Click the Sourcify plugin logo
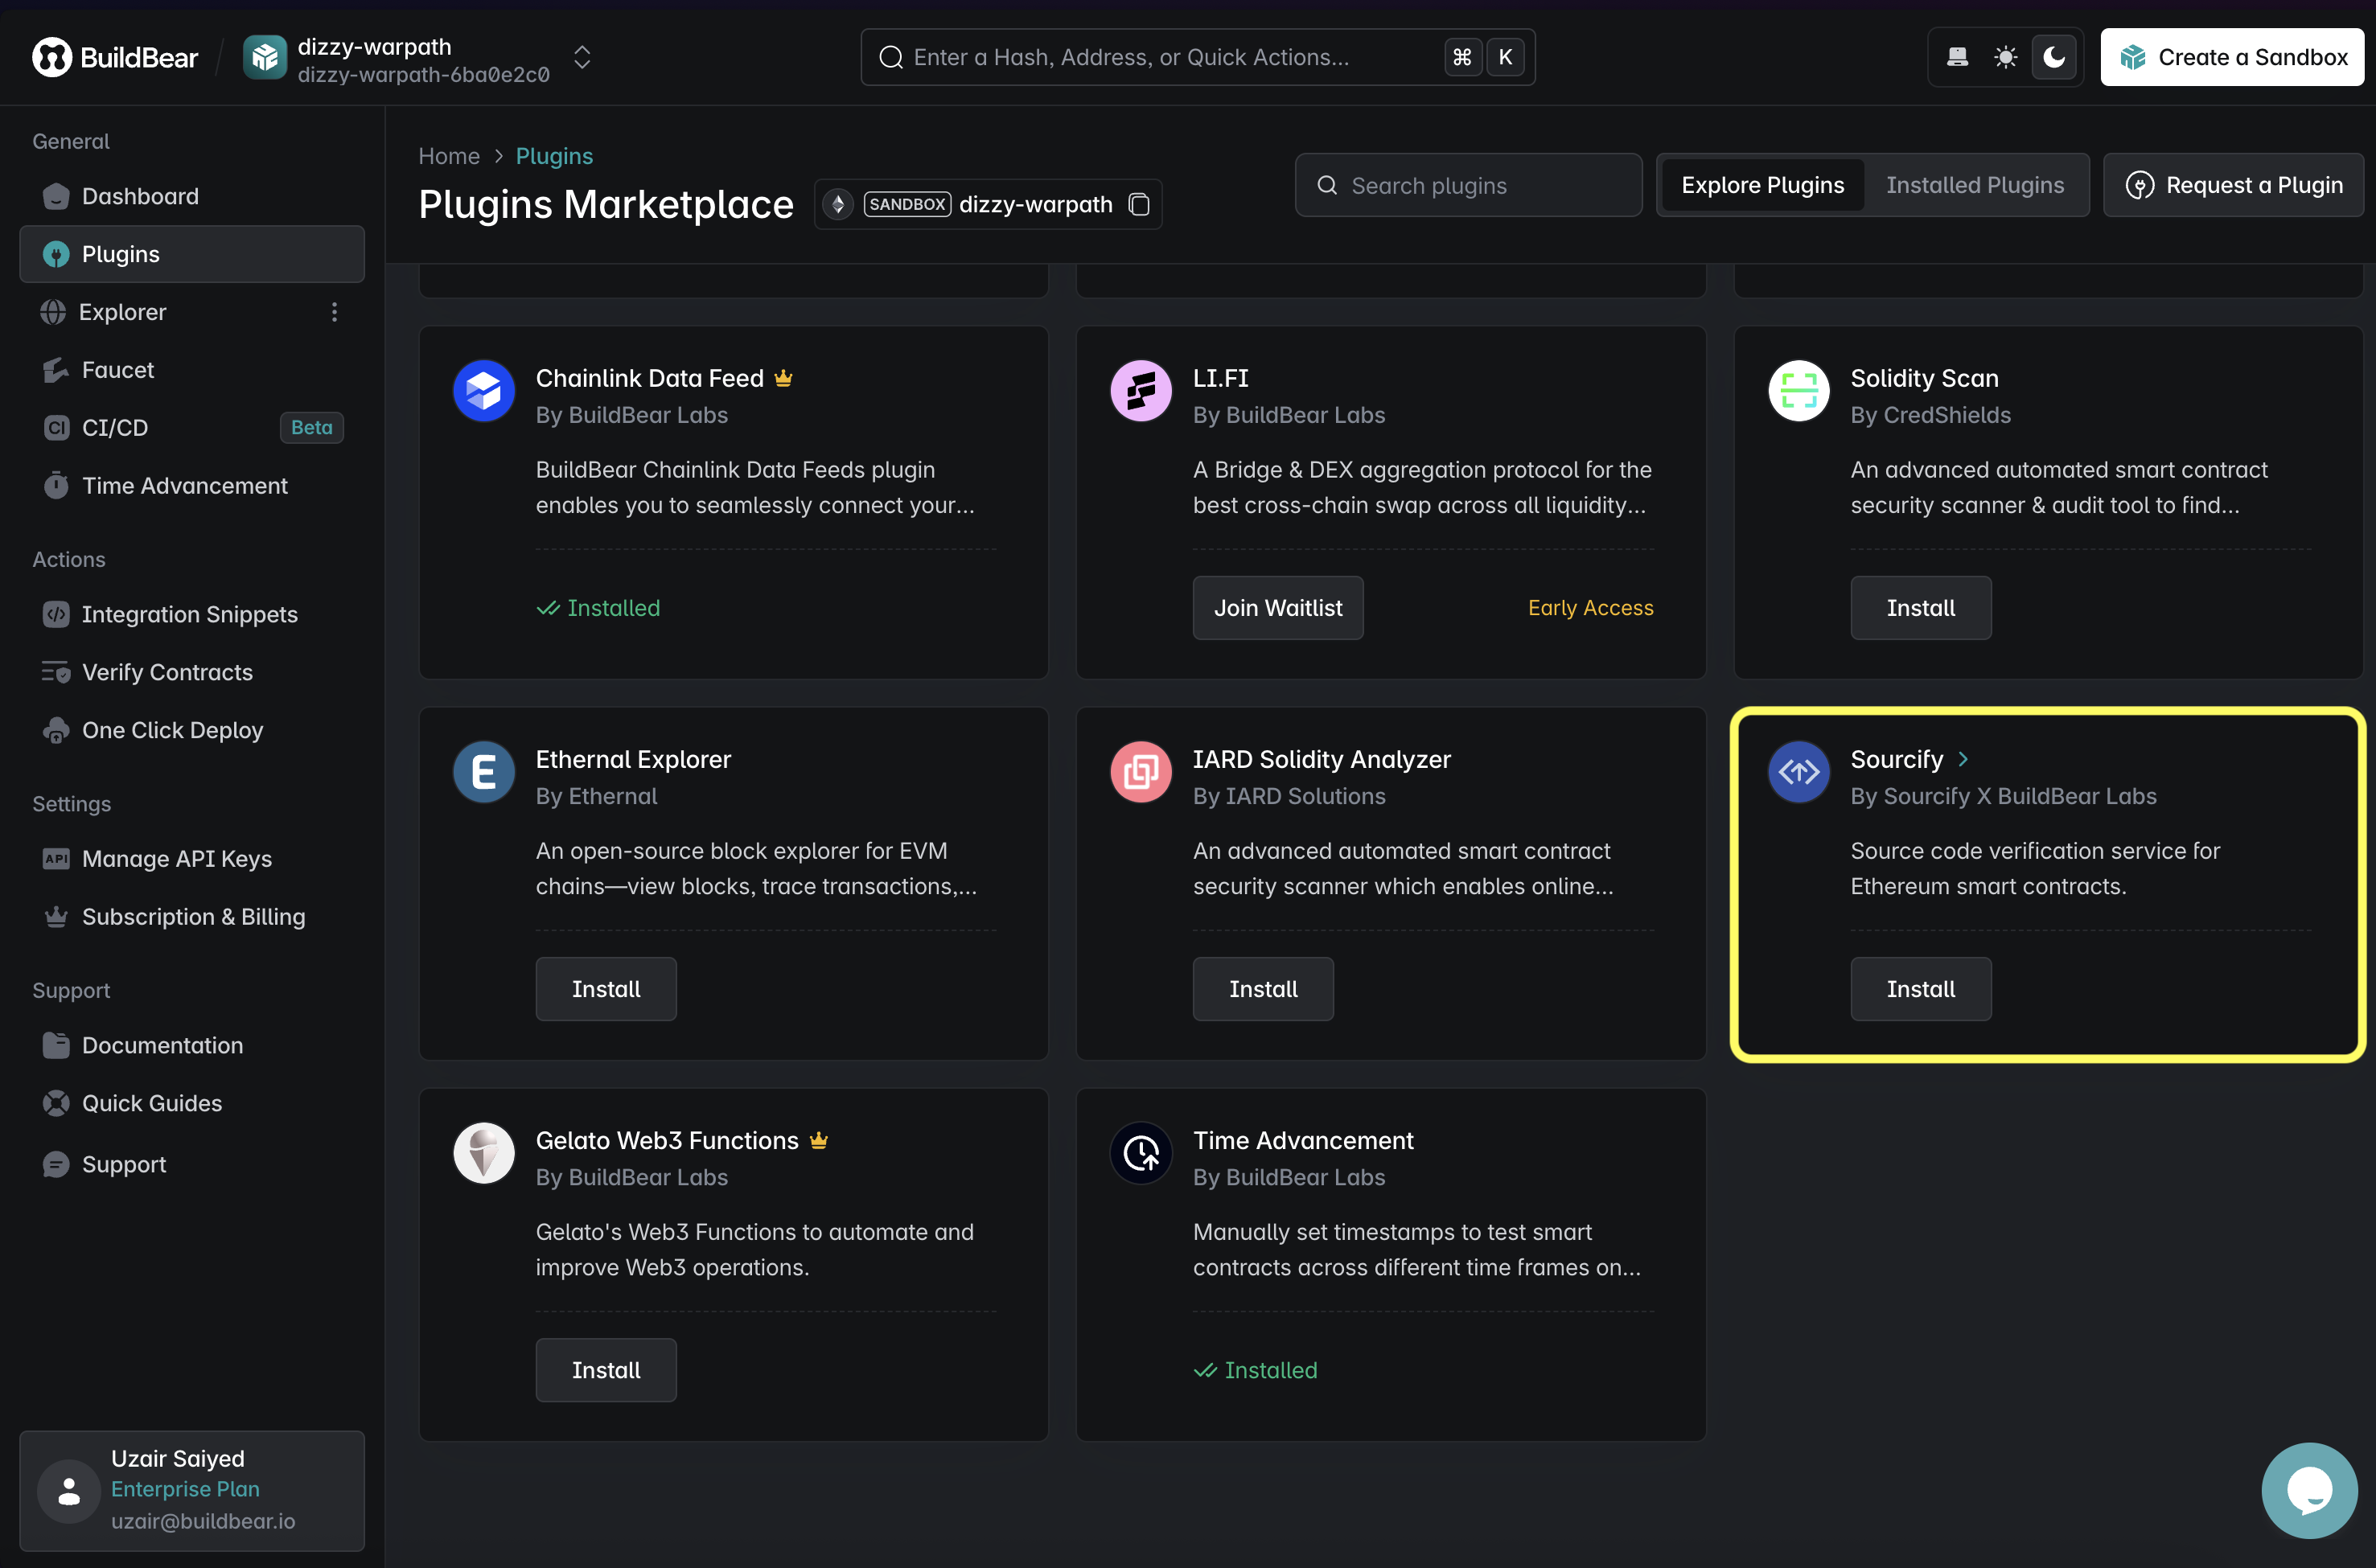The width and height of the screenshot is (2376, 1568). click(x=1799, y=772)
